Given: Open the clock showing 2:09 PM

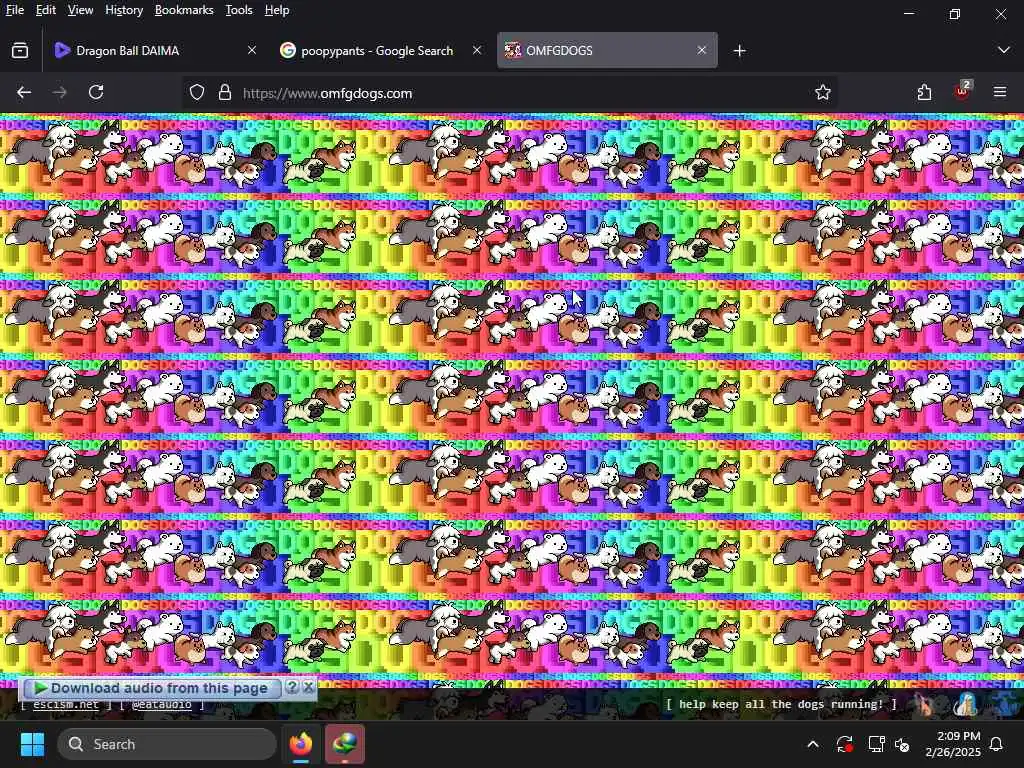Looking at the screenshot, I should click(953, 744).
